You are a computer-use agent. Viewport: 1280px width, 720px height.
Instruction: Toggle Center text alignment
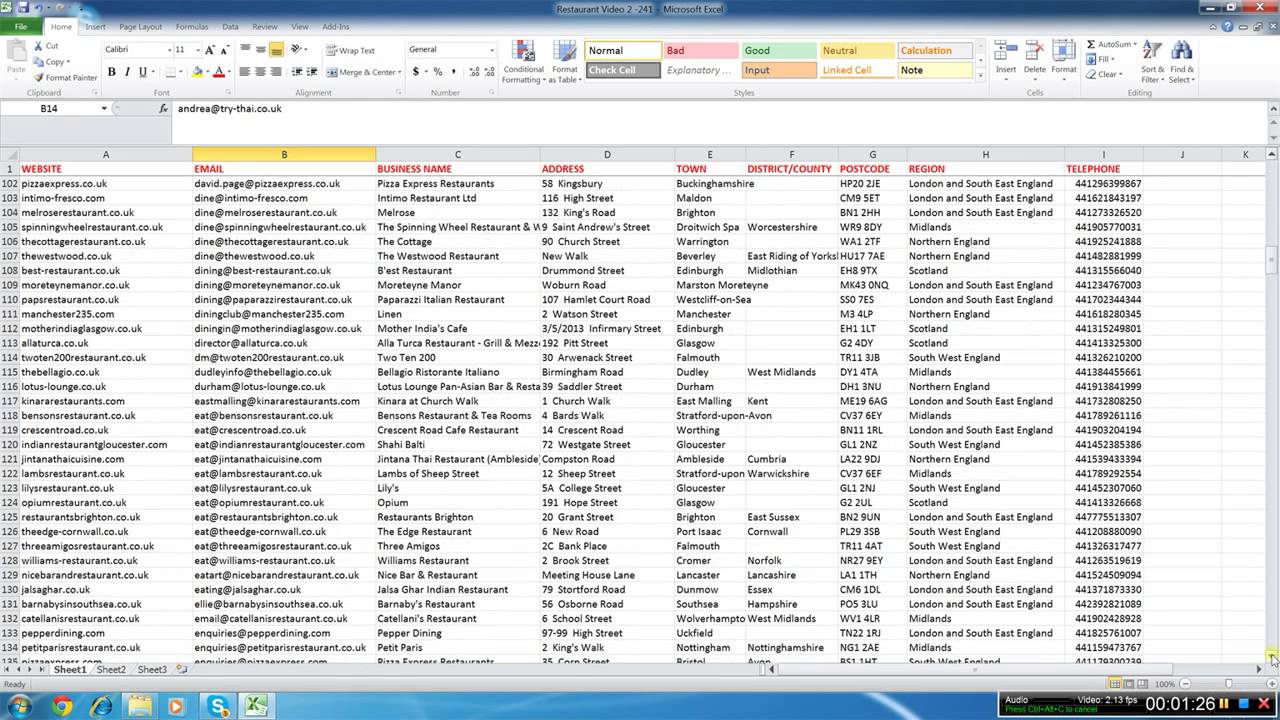[260, 72]
